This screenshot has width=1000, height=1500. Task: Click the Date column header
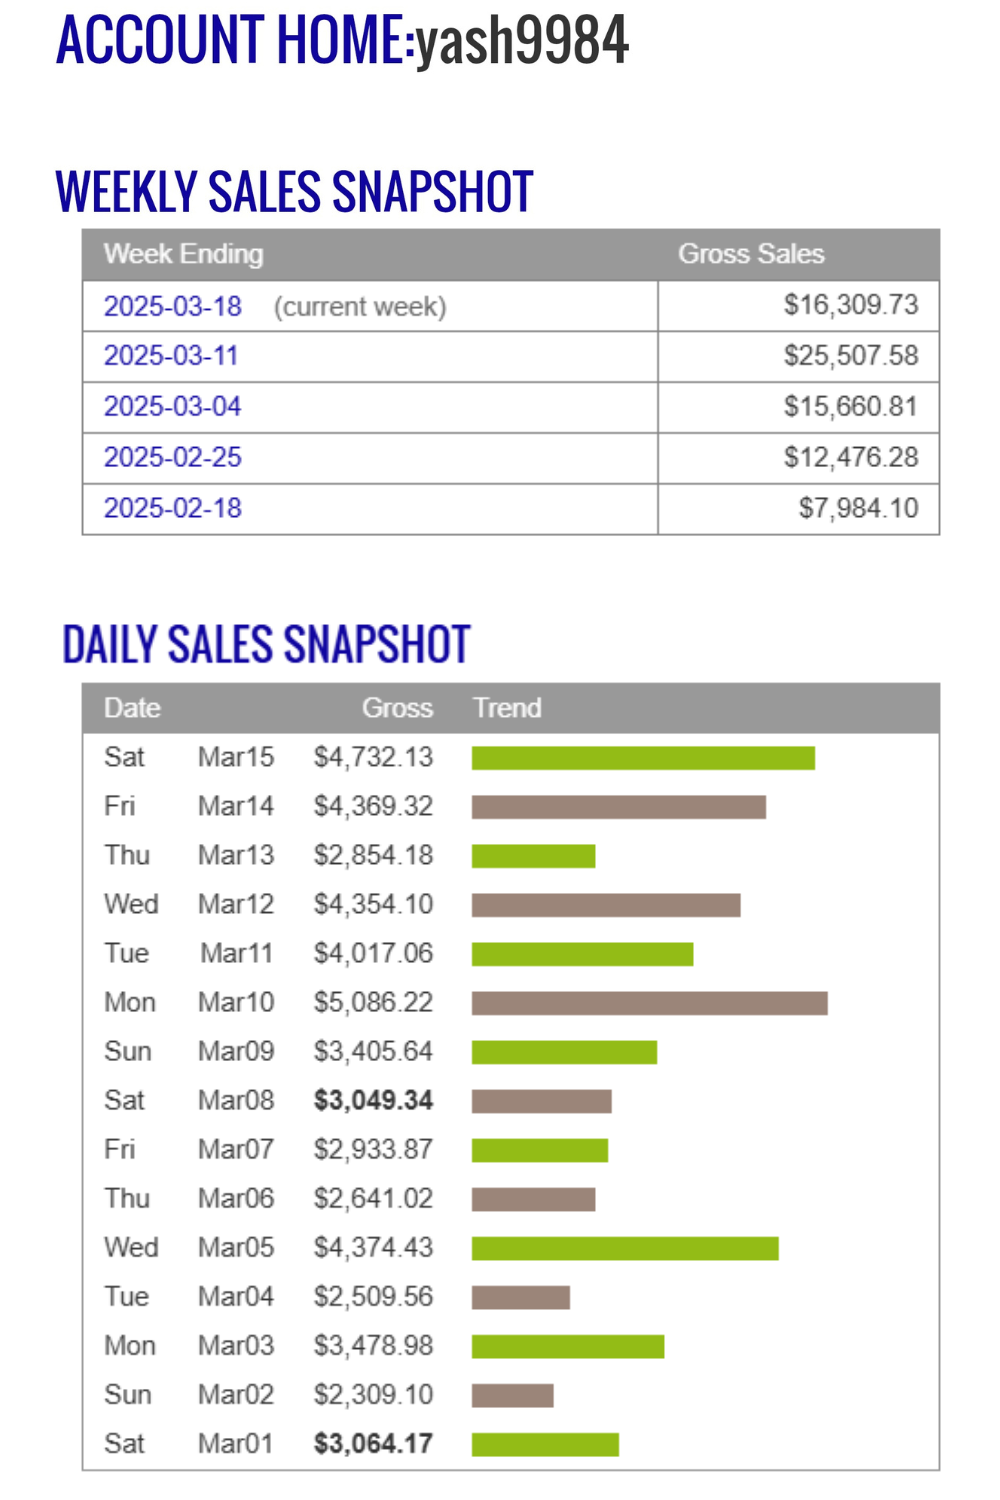tap(132, 708)
